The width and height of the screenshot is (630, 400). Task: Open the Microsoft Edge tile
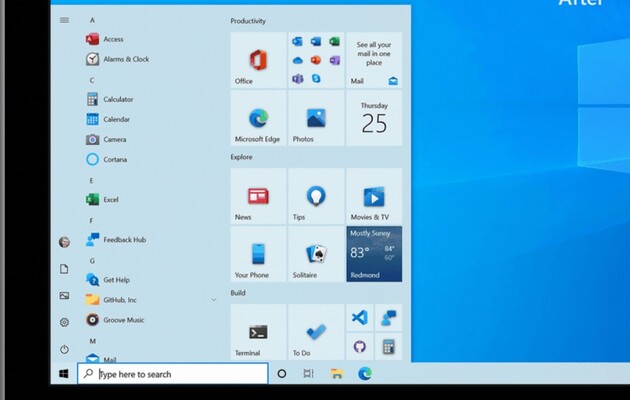[x=258, y=118]
